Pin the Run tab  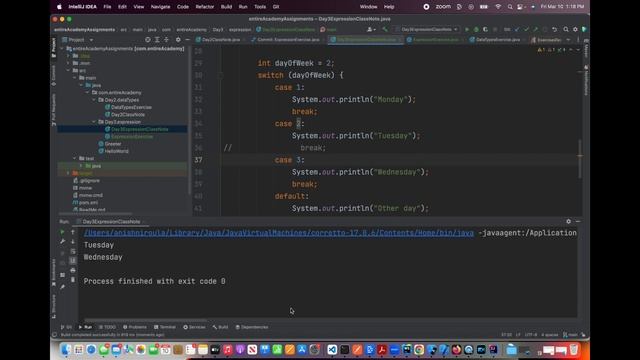[x=62, y=287]
